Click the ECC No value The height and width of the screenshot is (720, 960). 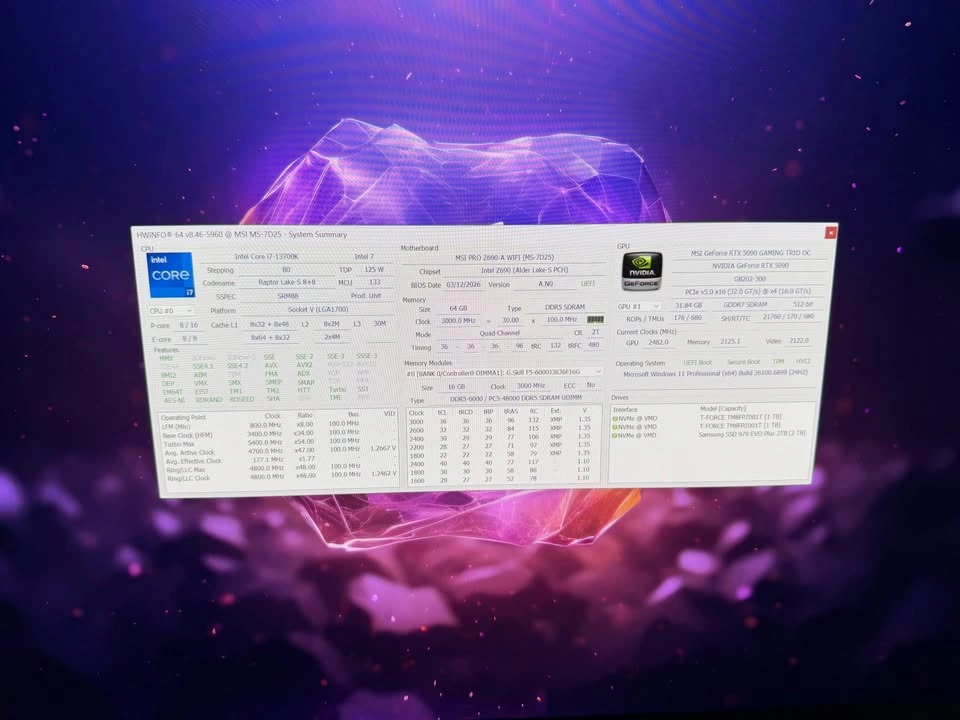(590, 385)
